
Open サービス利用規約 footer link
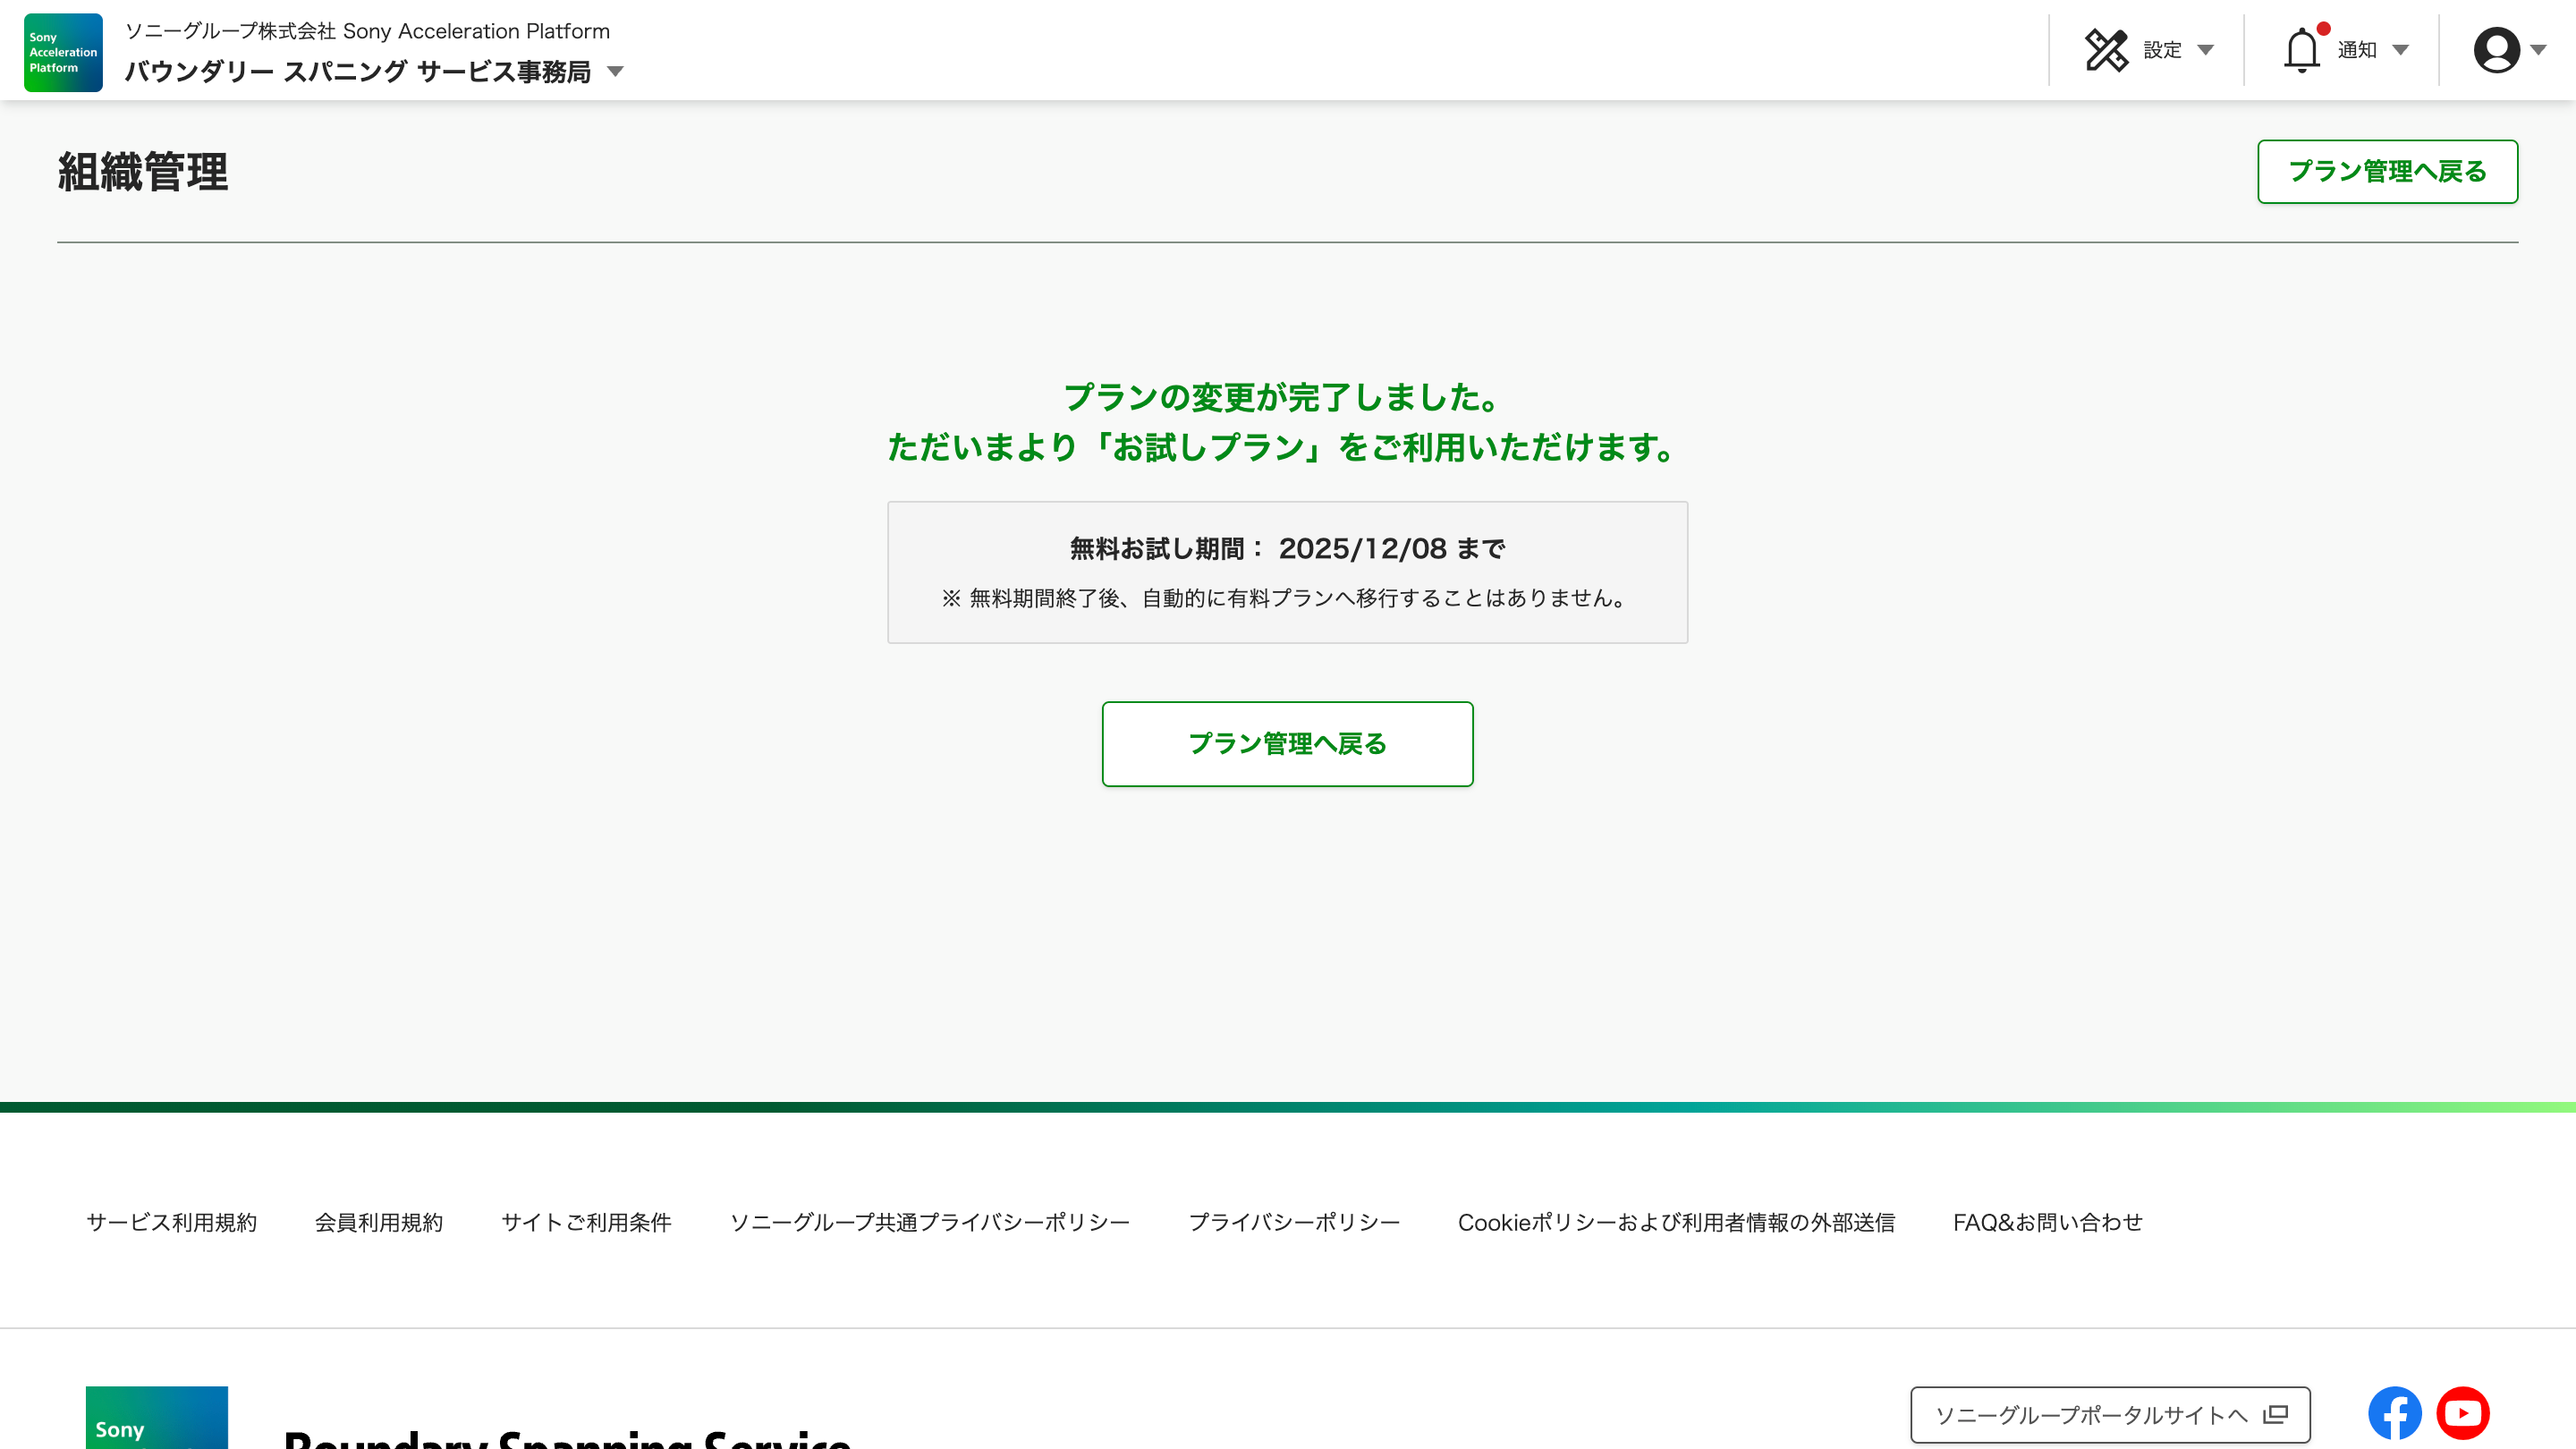pyautogui.click(x=171, y=1222)
